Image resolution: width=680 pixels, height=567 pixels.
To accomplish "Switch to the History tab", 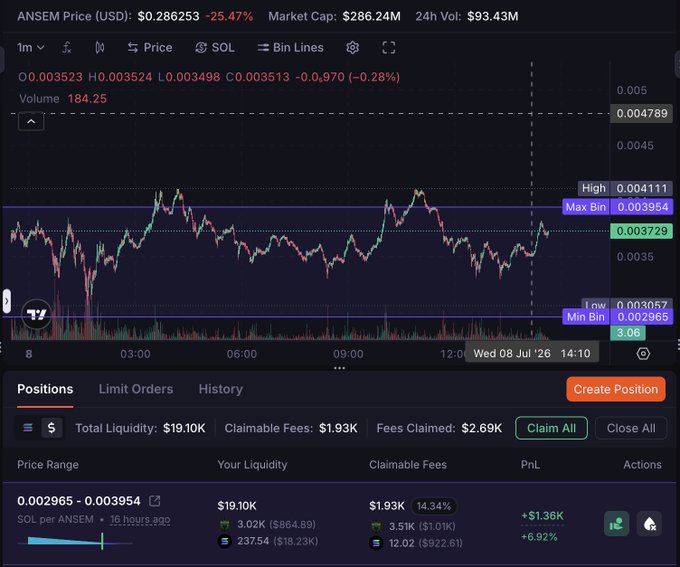I will tap(221, 389).
